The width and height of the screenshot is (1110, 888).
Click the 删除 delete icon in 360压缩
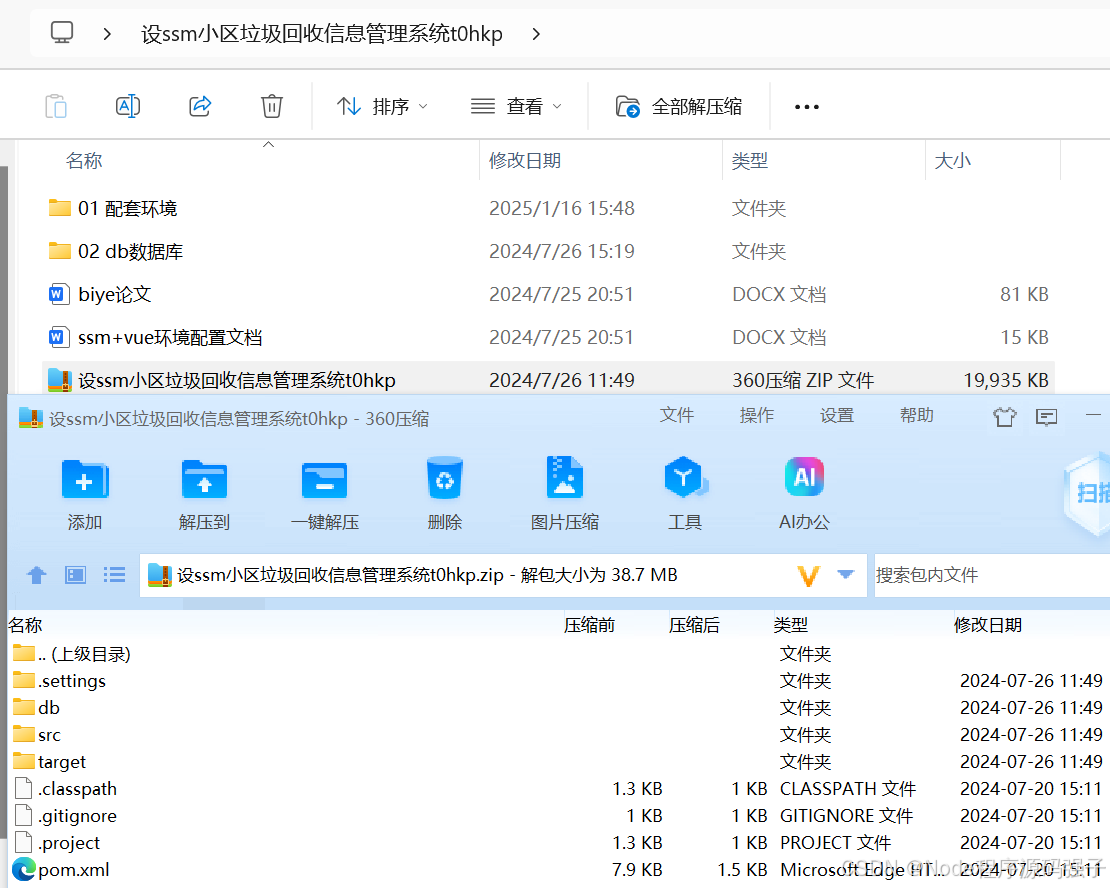(445, 494)
